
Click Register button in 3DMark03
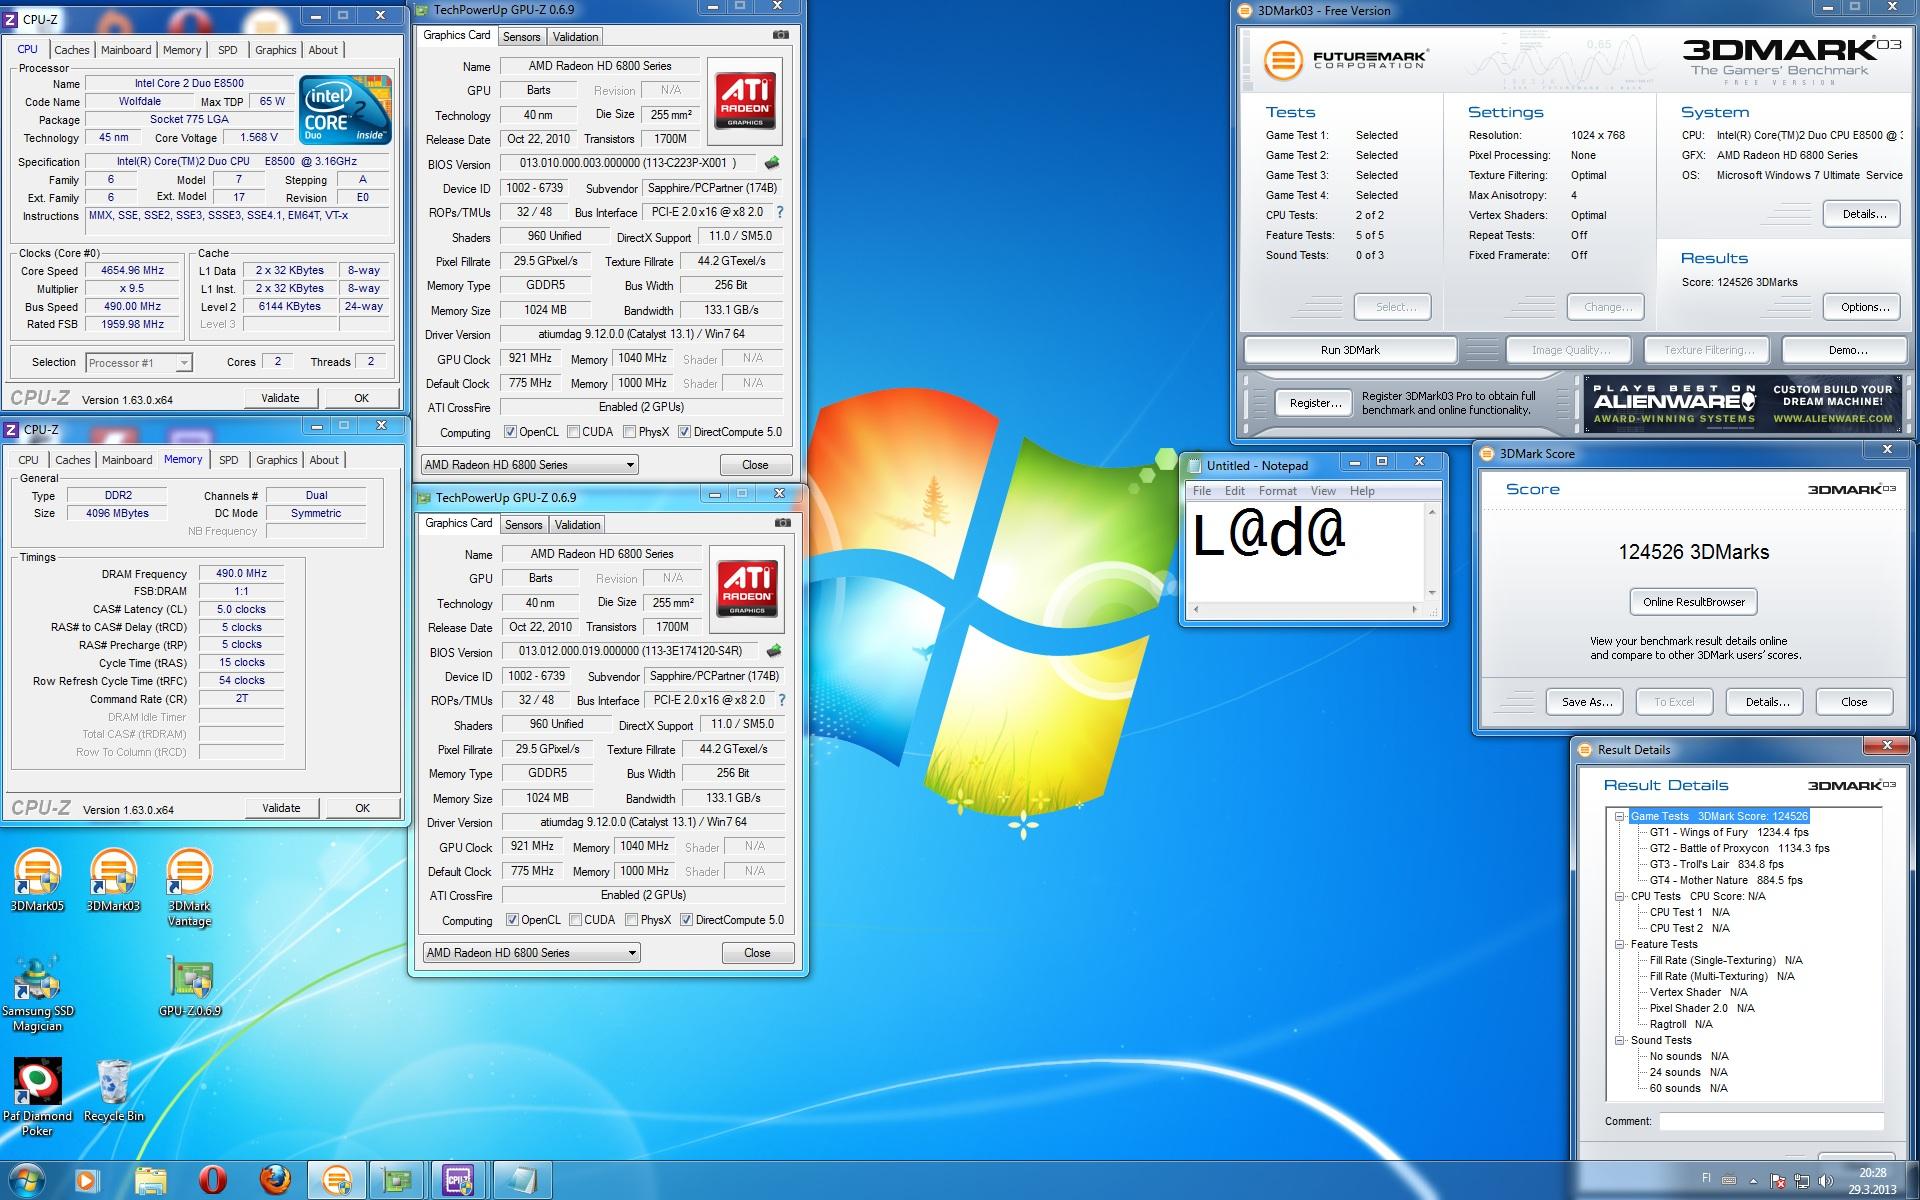(x=1315, y=403)
